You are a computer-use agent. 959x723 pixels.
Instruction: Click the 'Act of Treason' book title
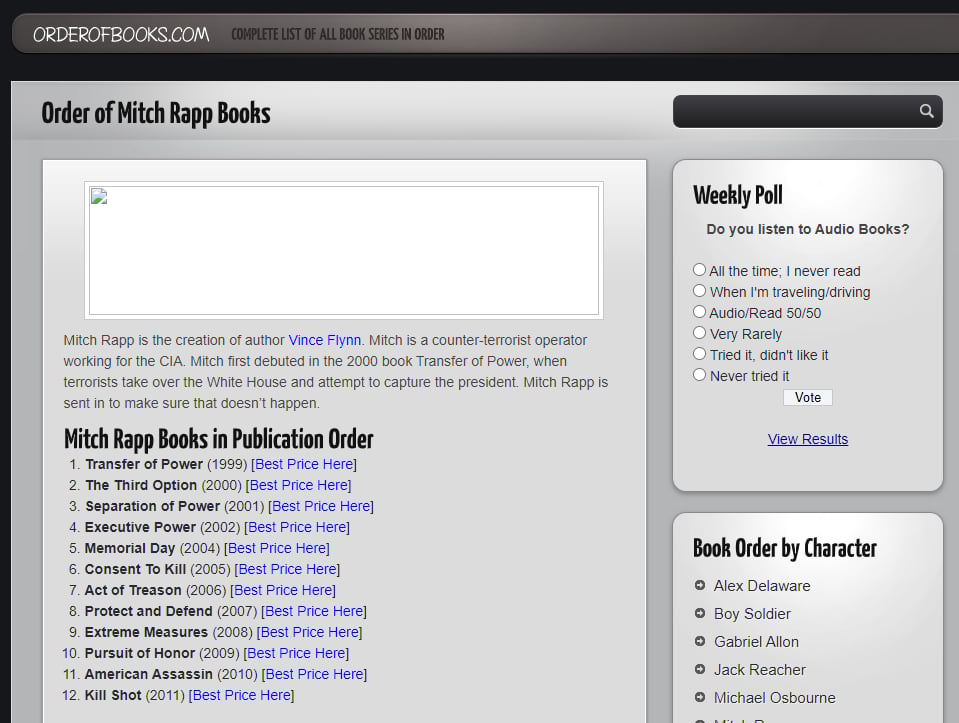[x=133, y=590]
